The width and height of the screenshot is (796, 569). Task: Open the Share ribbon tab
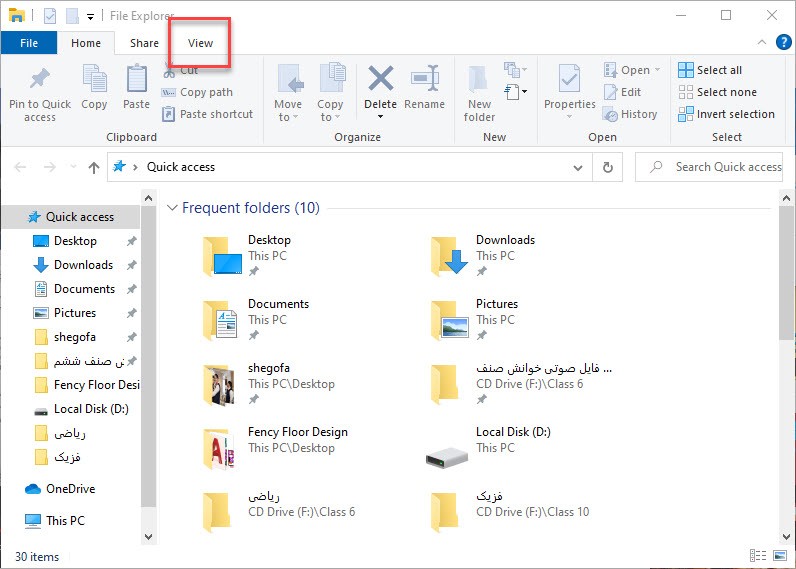point(144,43)
